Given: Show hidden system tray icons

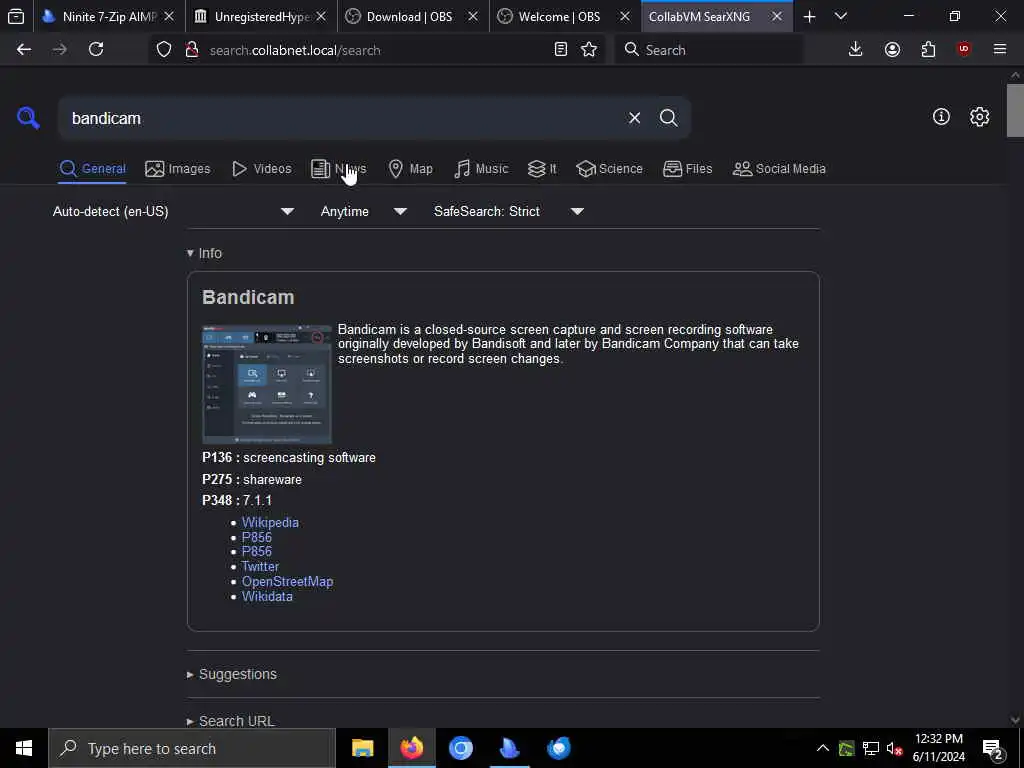Looking at the screenshot, I should pyautogui.click(x=823, y=748).
